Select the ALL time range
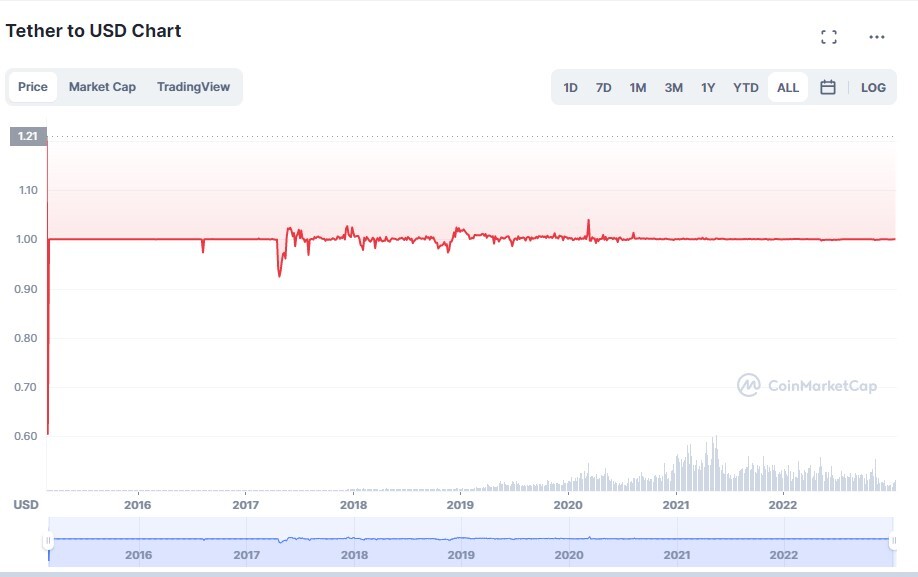Viewport: 918px width, 577px height. [x=787, y=88]
